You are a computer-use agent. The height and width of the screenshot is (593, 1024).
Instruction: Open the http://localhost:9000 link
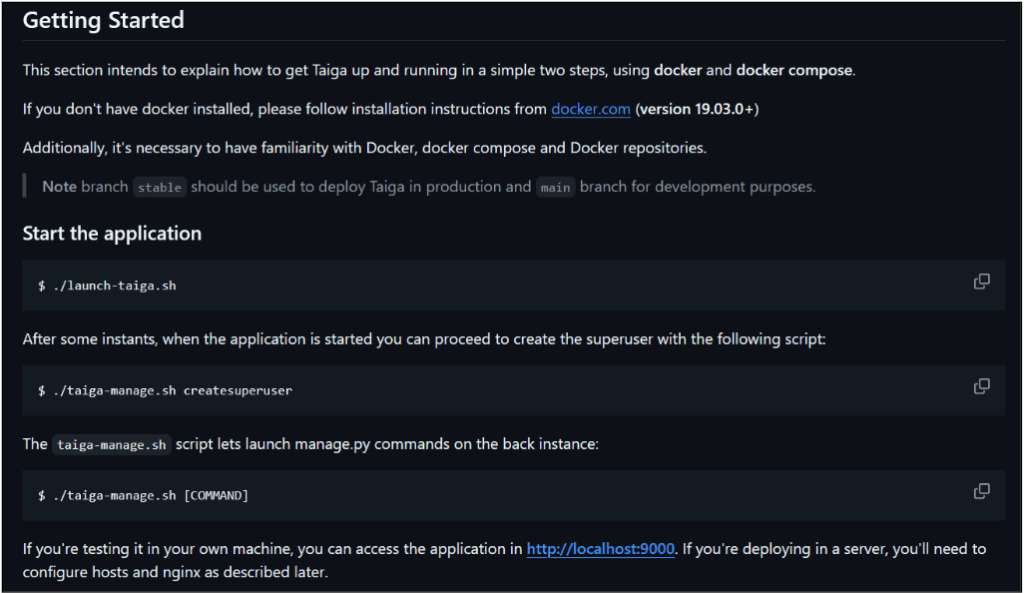[601, 549]
